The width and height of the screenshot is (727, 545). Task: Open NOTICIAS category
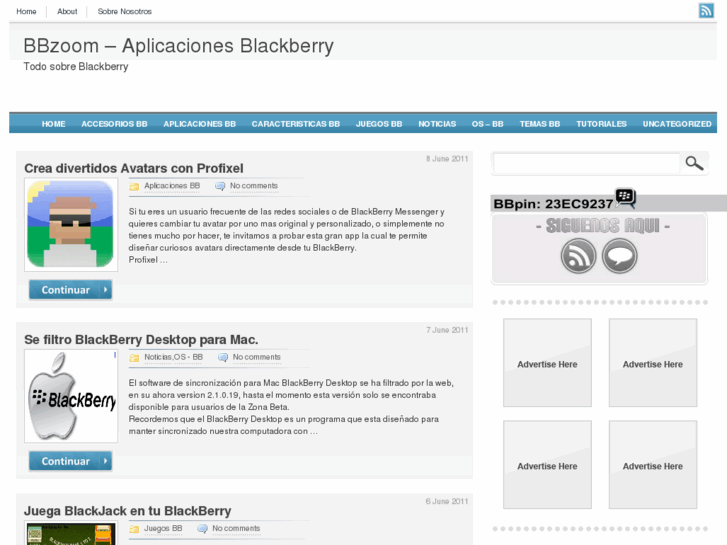tap(437, 124)
